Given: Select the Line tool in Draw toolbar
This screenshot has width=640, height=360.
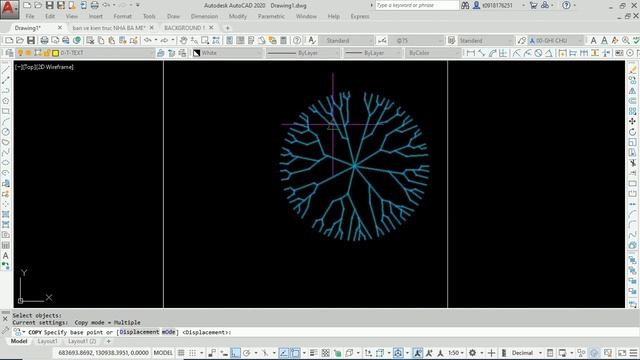Looking at the screenshot, I should pos(6,70).
